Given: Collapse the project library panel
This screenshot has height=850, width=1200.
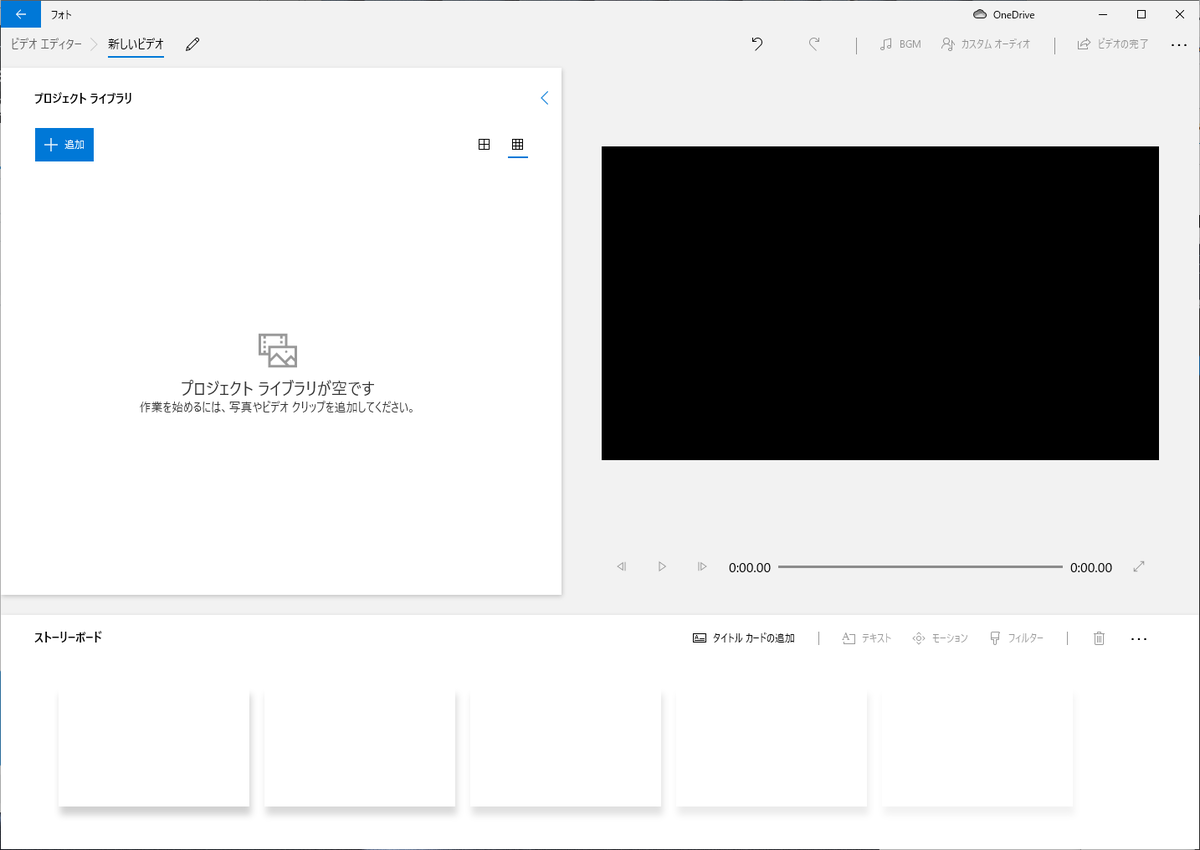Looking at the screenshot, I should tap(544, 98).
